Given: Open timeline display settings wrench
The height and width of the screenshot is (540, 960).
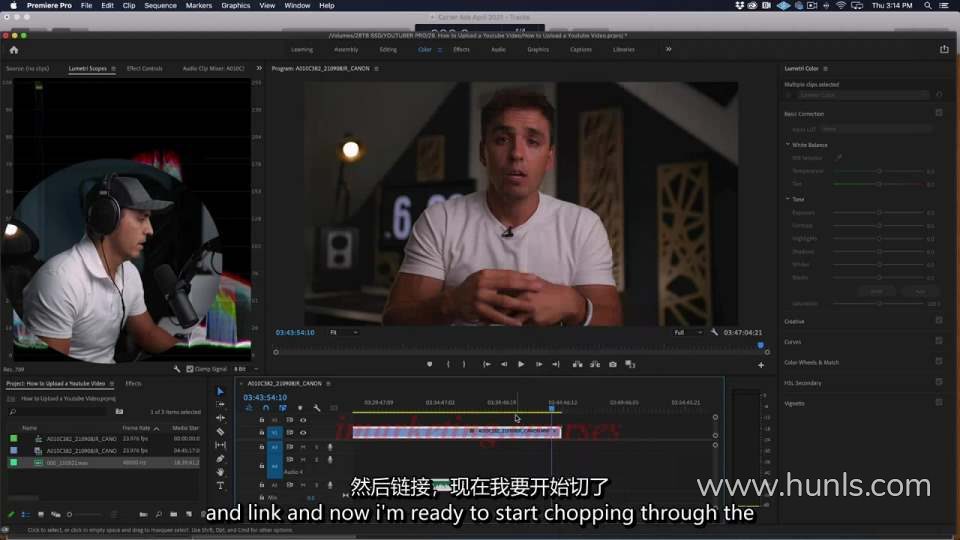Looking at the screenshot, I should click(317, 408).
